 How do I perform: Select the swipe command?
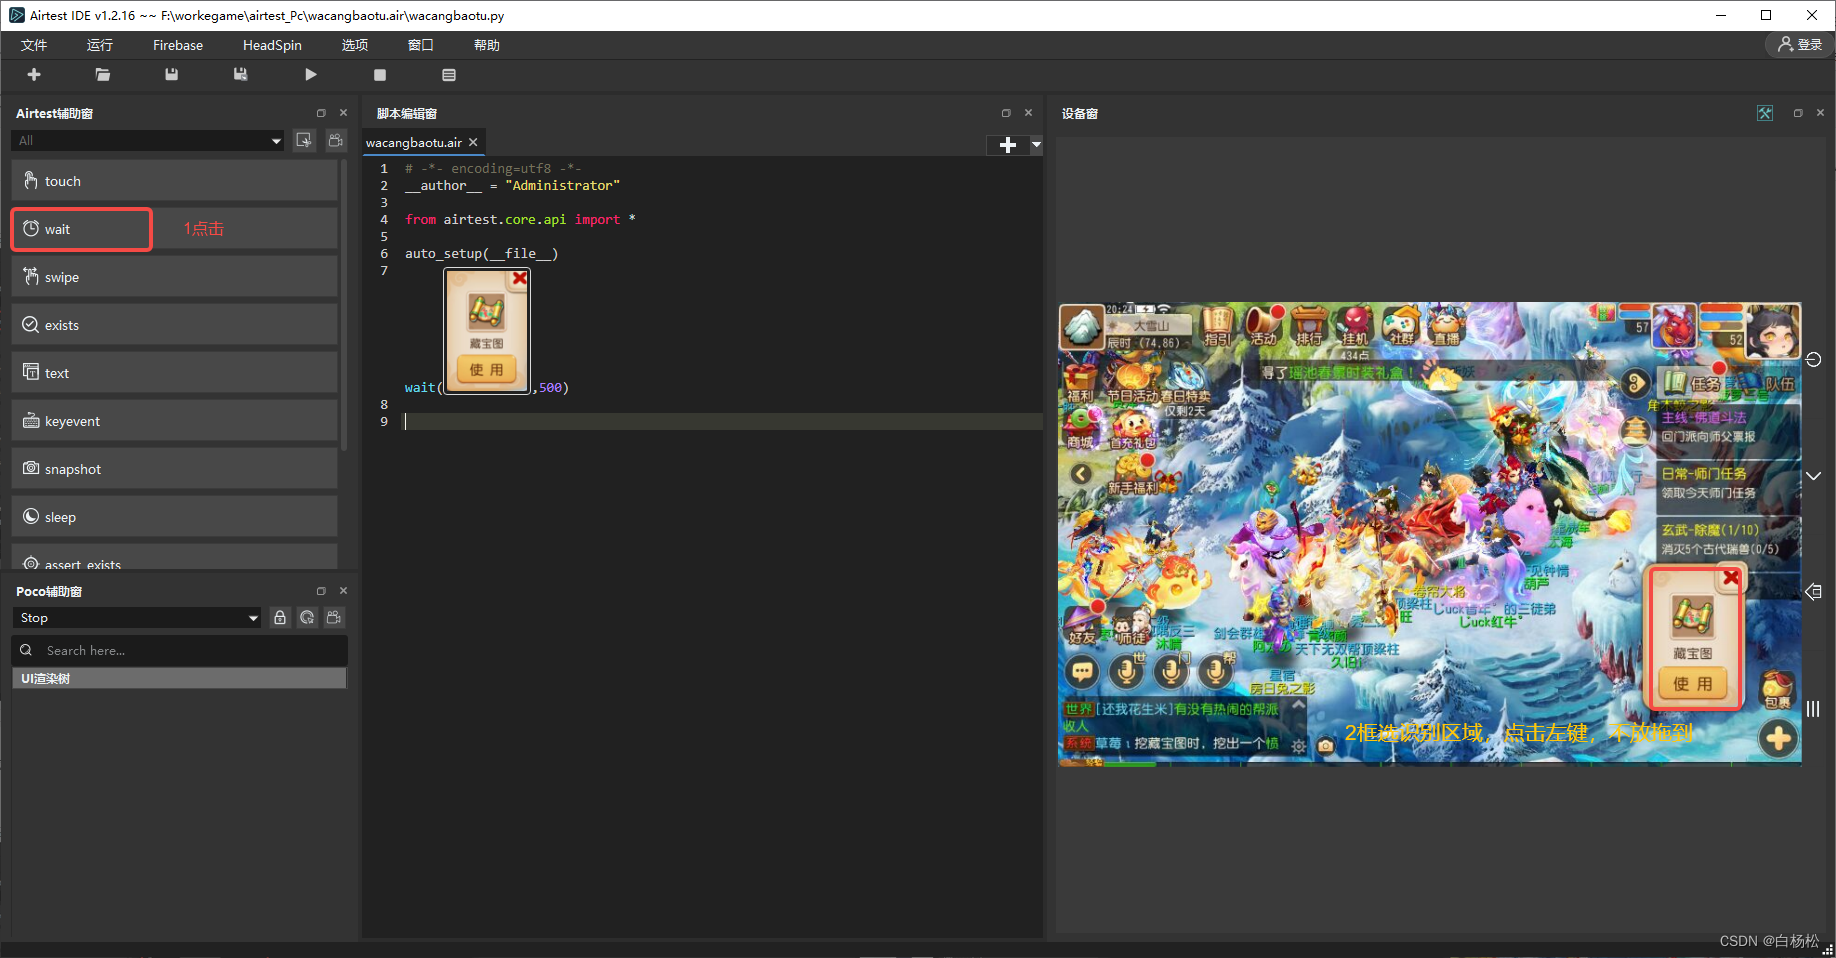tap(174, 277)
